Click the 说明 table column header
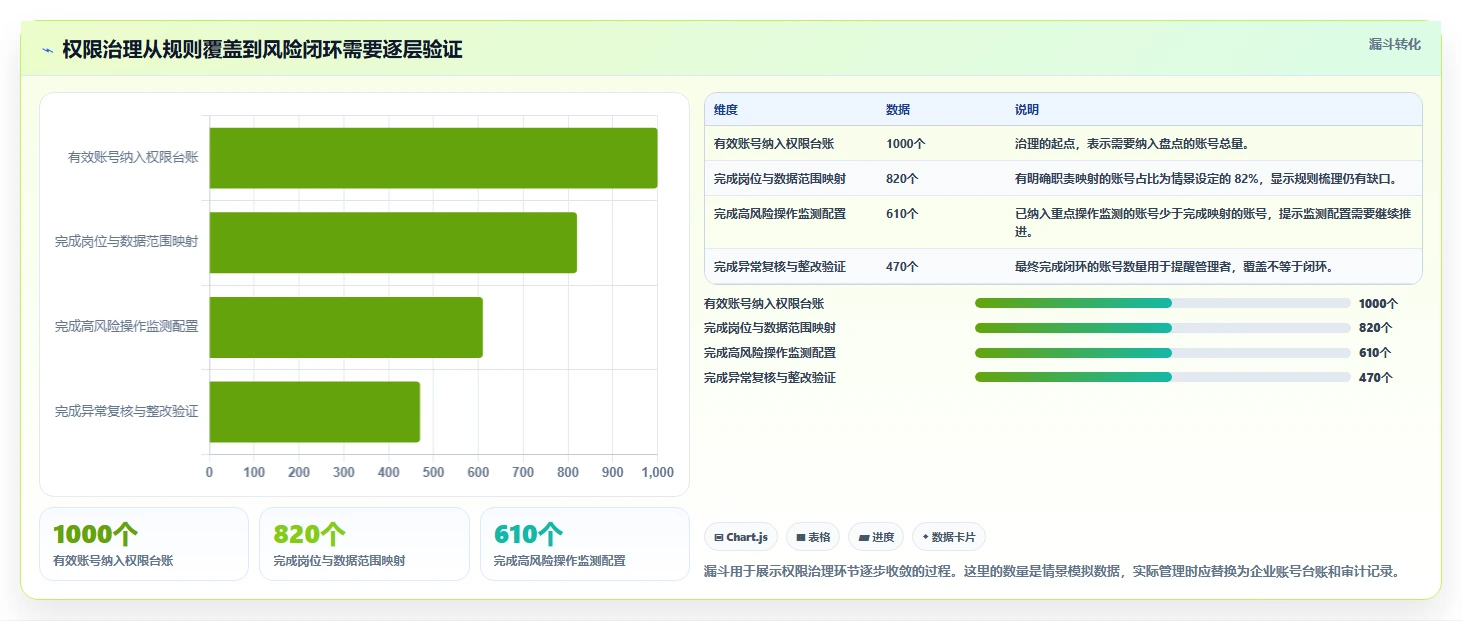This screenshot has width=1462, height=621. (x=1027, y=110)
